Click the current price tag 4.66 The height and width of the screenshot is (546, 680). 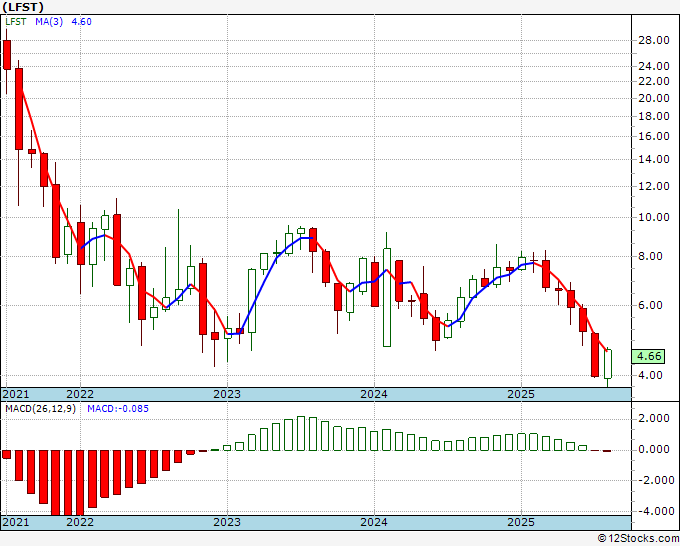(648, 356)
